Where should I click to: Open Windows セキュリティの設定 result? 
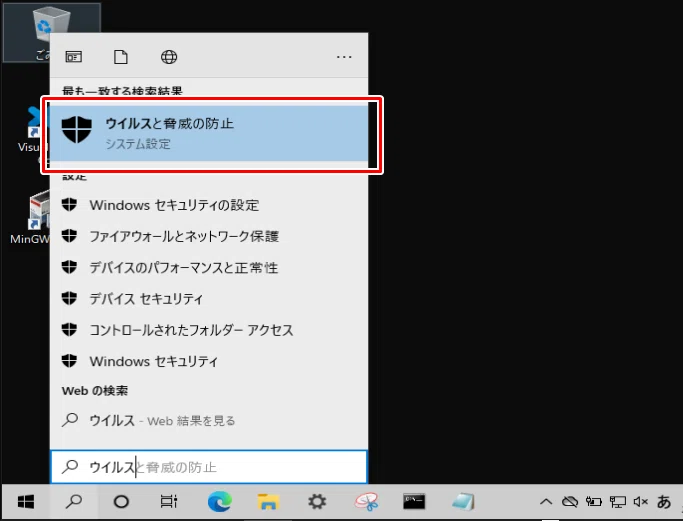(x=209, y=205)
